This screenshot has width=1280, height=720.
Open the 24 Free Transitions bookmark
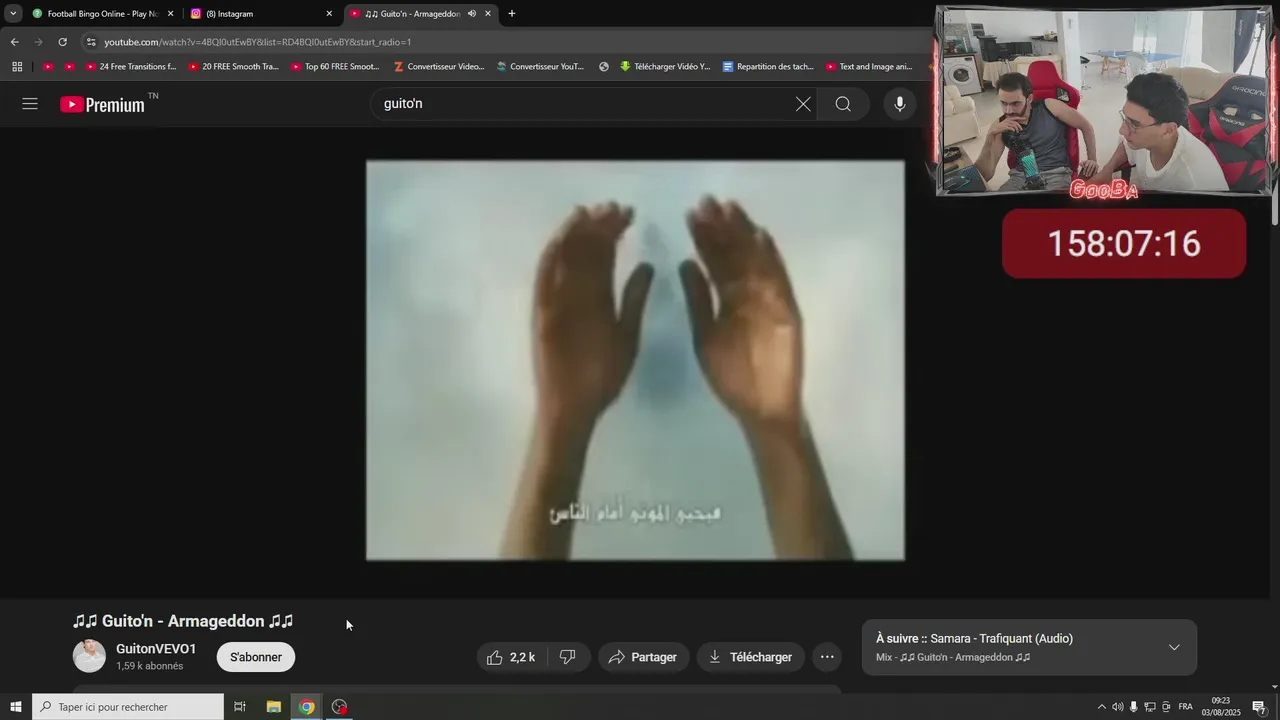pos(130,67)
